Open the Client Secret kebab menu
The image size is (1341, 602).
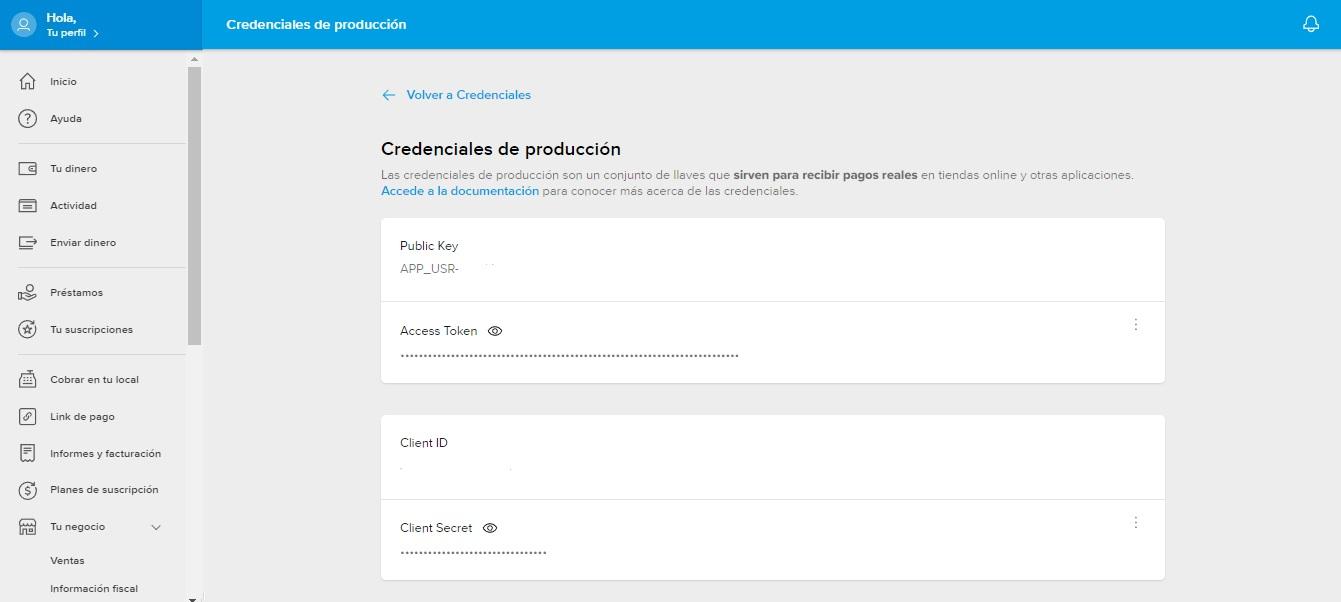pyautogui.click(x=1135, y=521)
